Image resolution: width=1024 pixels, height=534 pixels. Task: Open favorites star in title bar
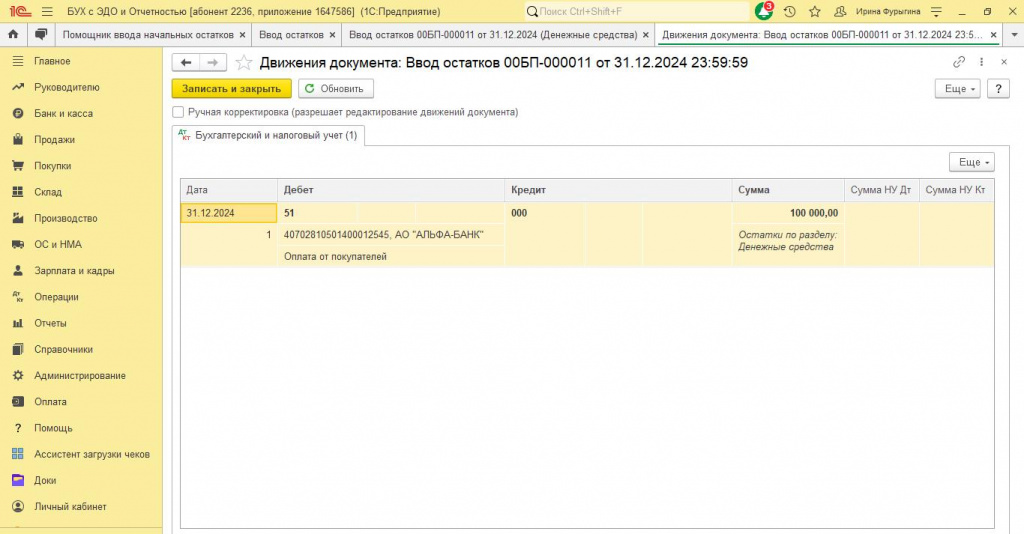coord(814,11)
